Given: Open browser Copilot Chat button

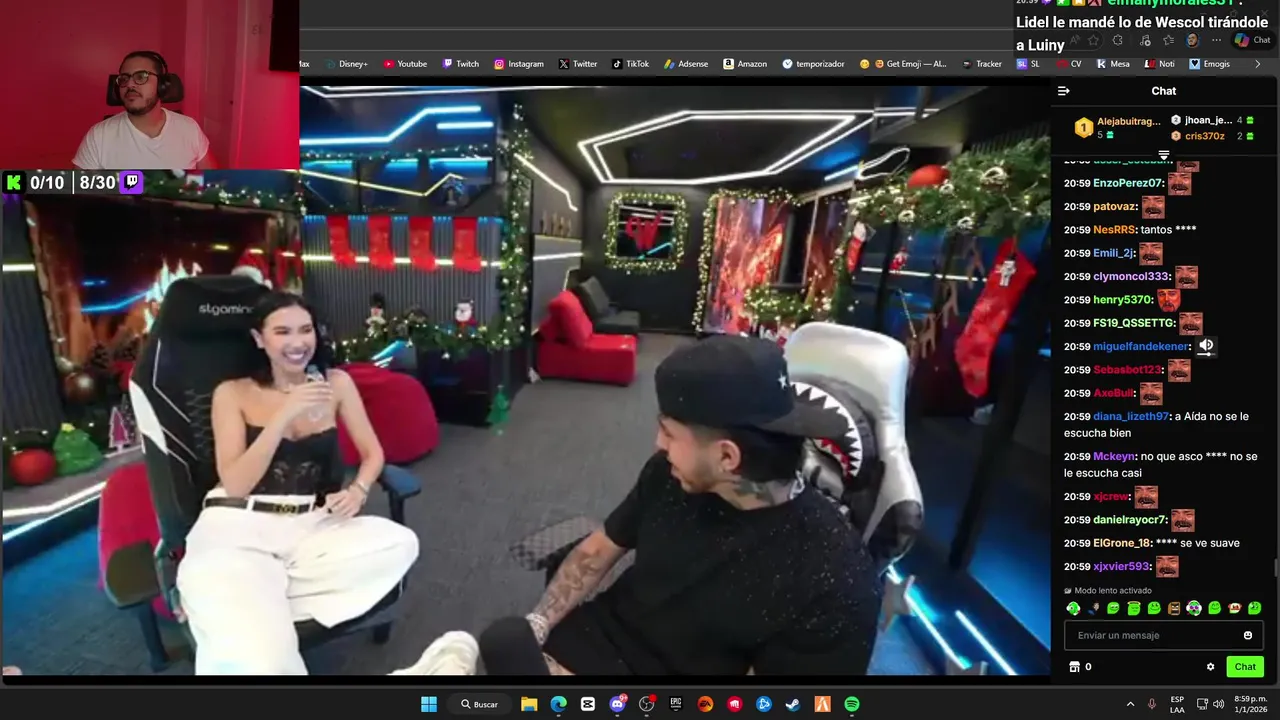Looking at the screenshot, I should tap(1252, 40).
